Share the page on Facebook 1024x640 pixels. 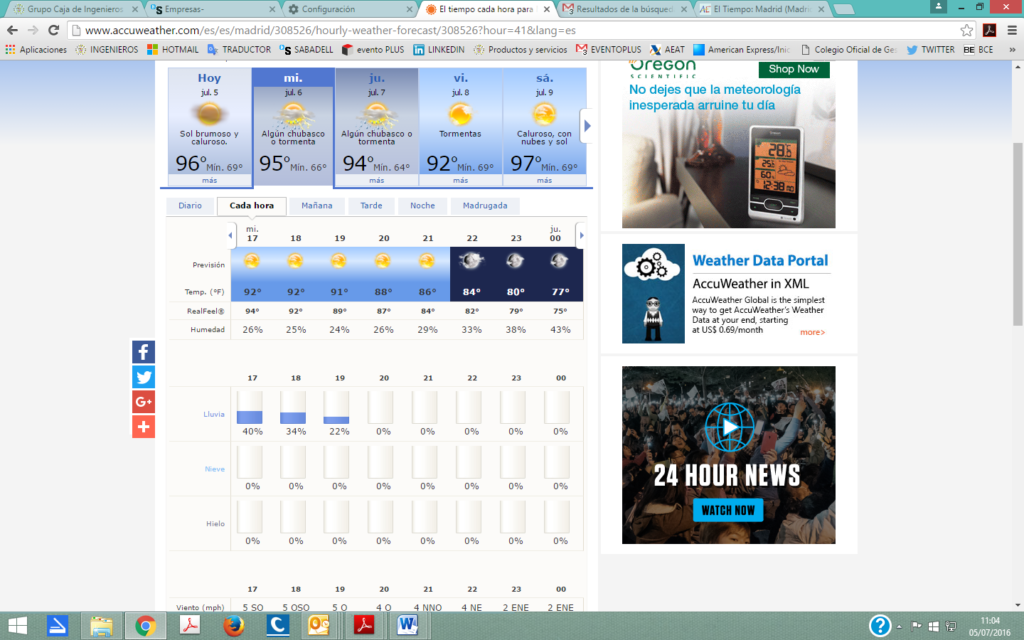click(x=143, y=352)
